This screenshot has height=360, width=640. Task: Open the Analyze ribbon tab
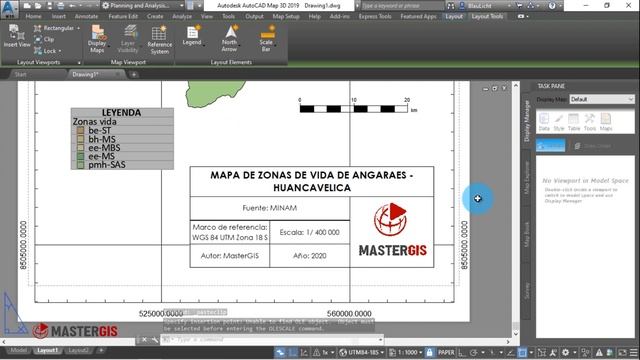click(182, 16)
